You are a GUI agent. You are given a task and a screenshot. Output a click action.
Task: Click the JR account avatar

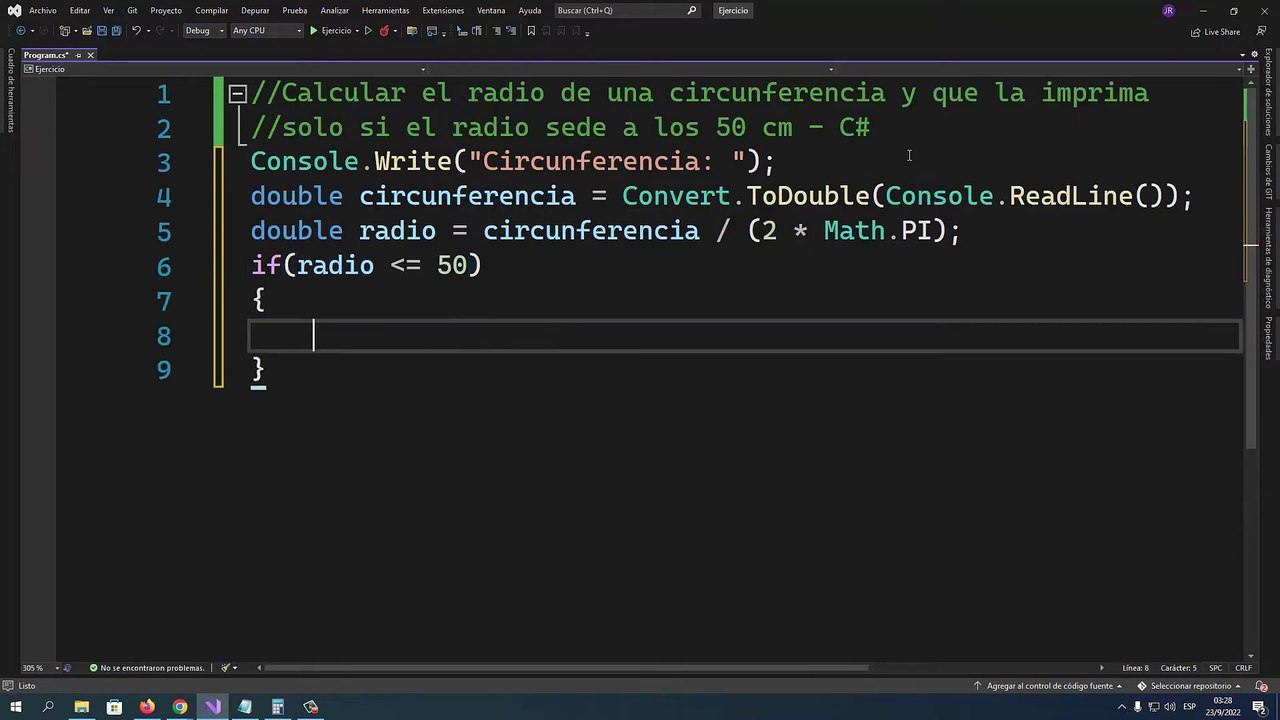pos(1168,11)
